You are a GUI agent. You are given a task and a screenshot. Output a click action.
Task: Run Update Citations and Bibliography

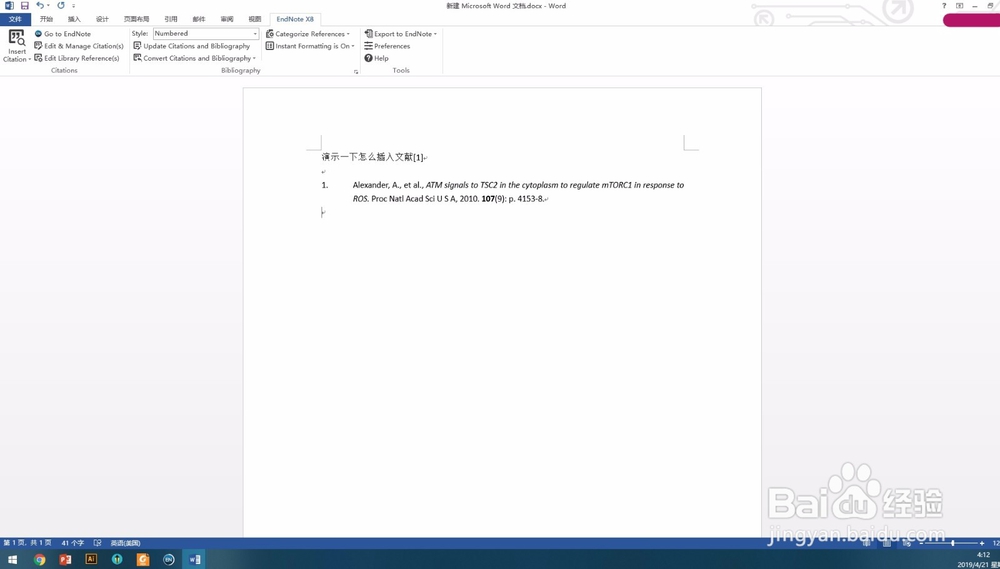click(191, 46)
